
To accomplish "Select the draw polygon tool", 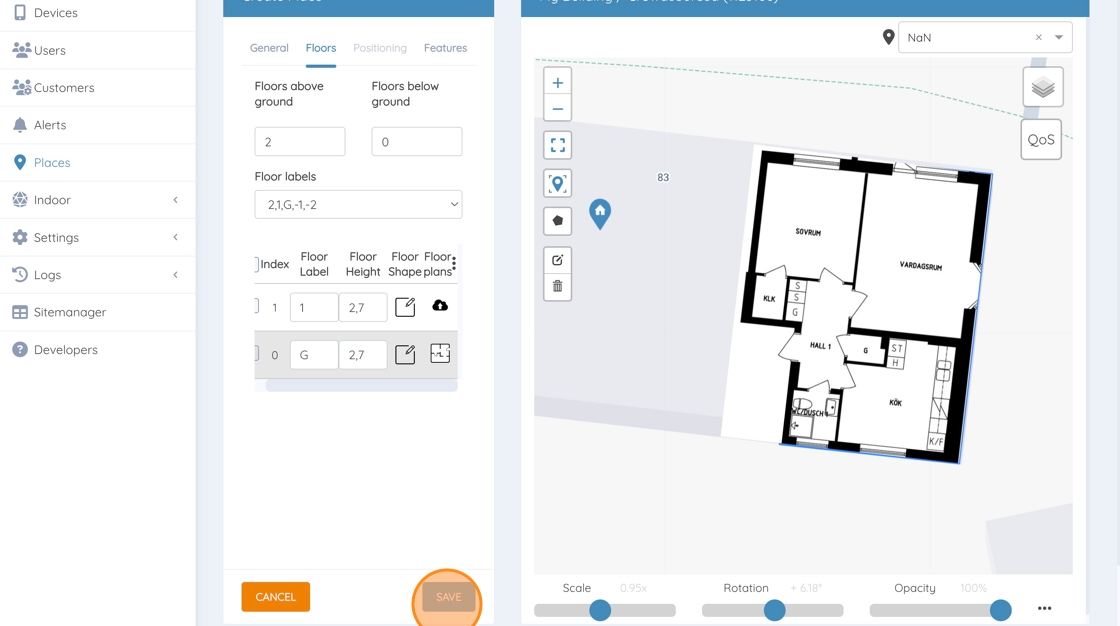I will pyautogui.click(x=558, y=221).
